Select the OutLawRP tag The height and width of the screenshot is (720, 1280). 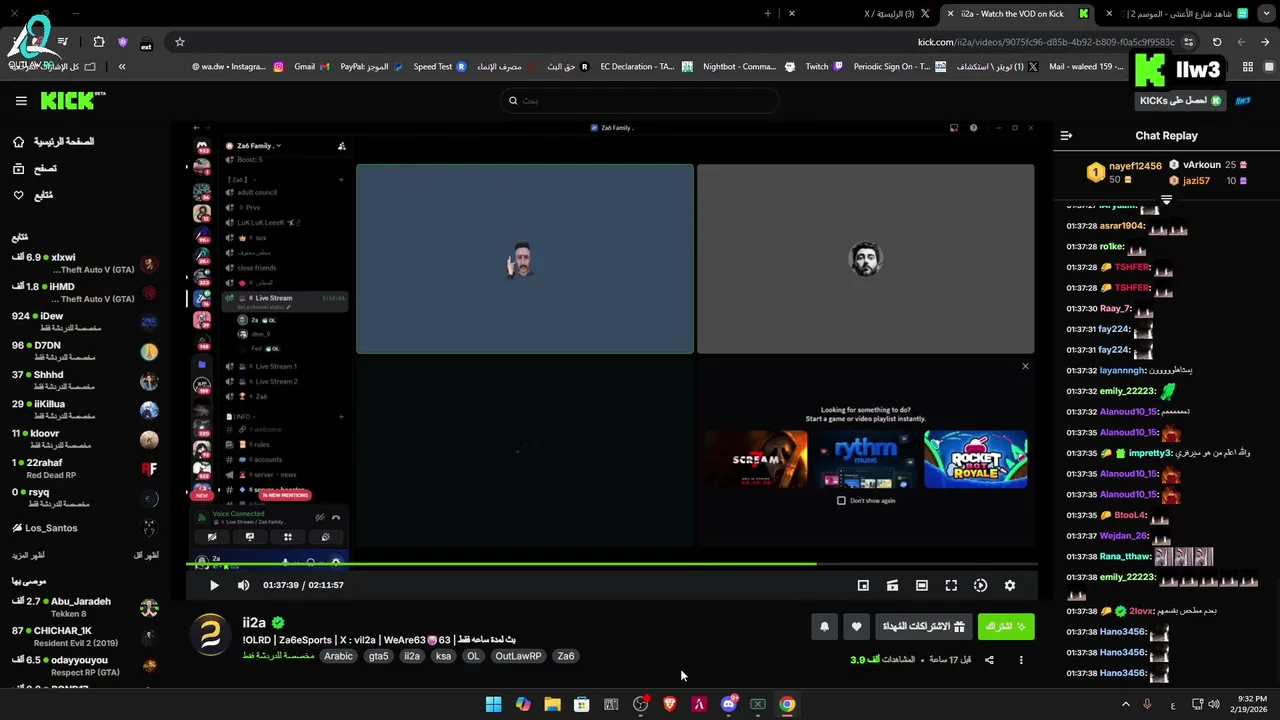point(518,656)
